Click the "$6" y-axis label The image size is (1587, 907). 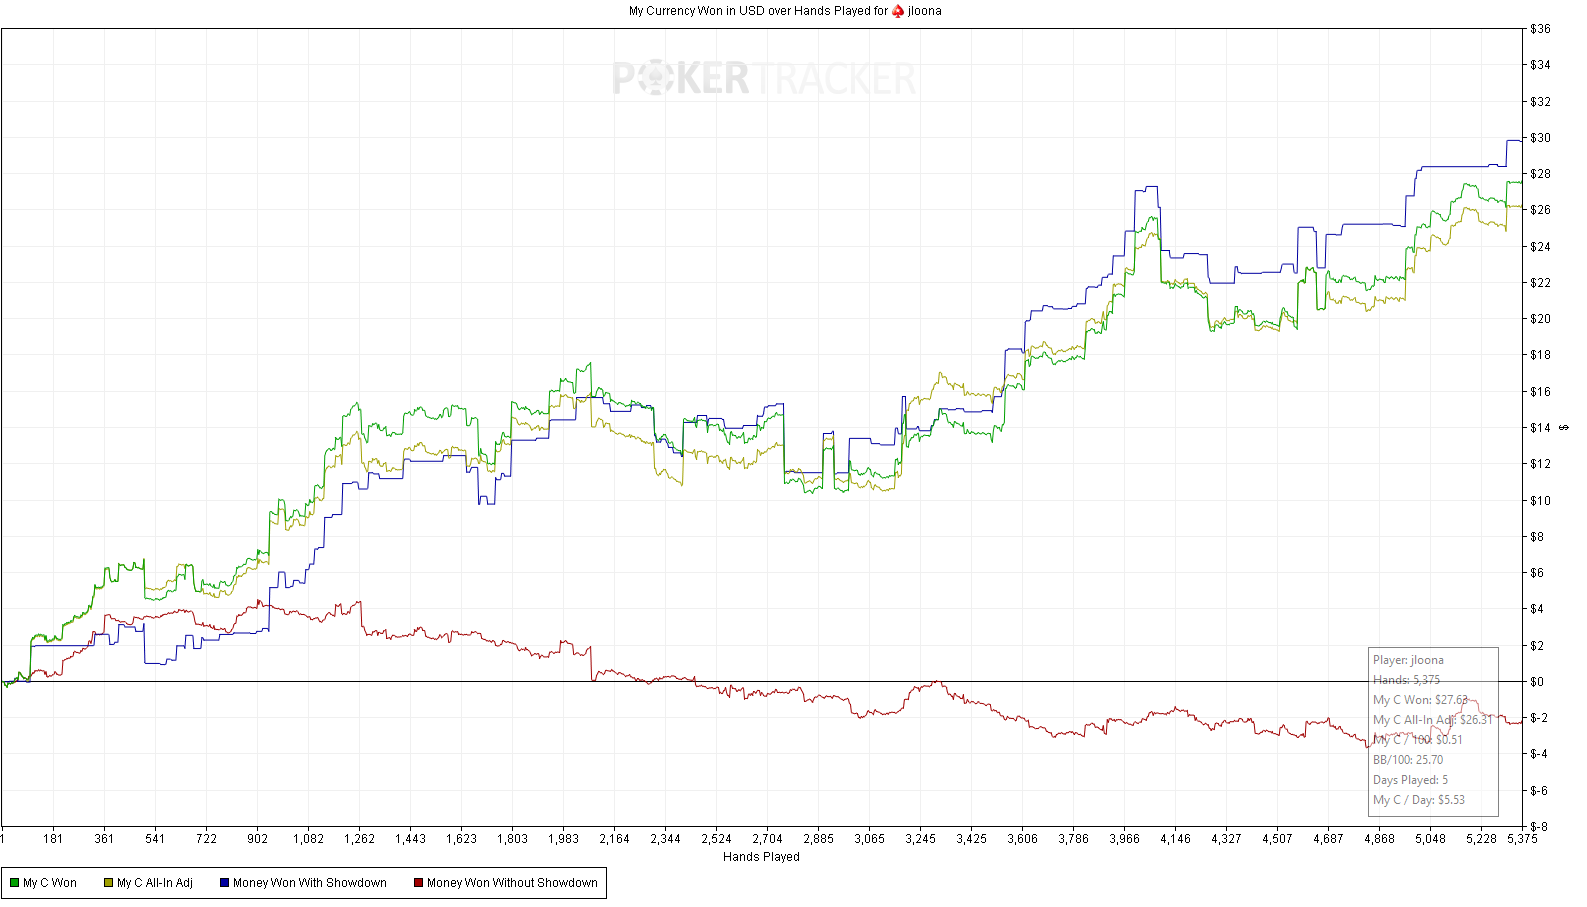(x=1537, y=573)
